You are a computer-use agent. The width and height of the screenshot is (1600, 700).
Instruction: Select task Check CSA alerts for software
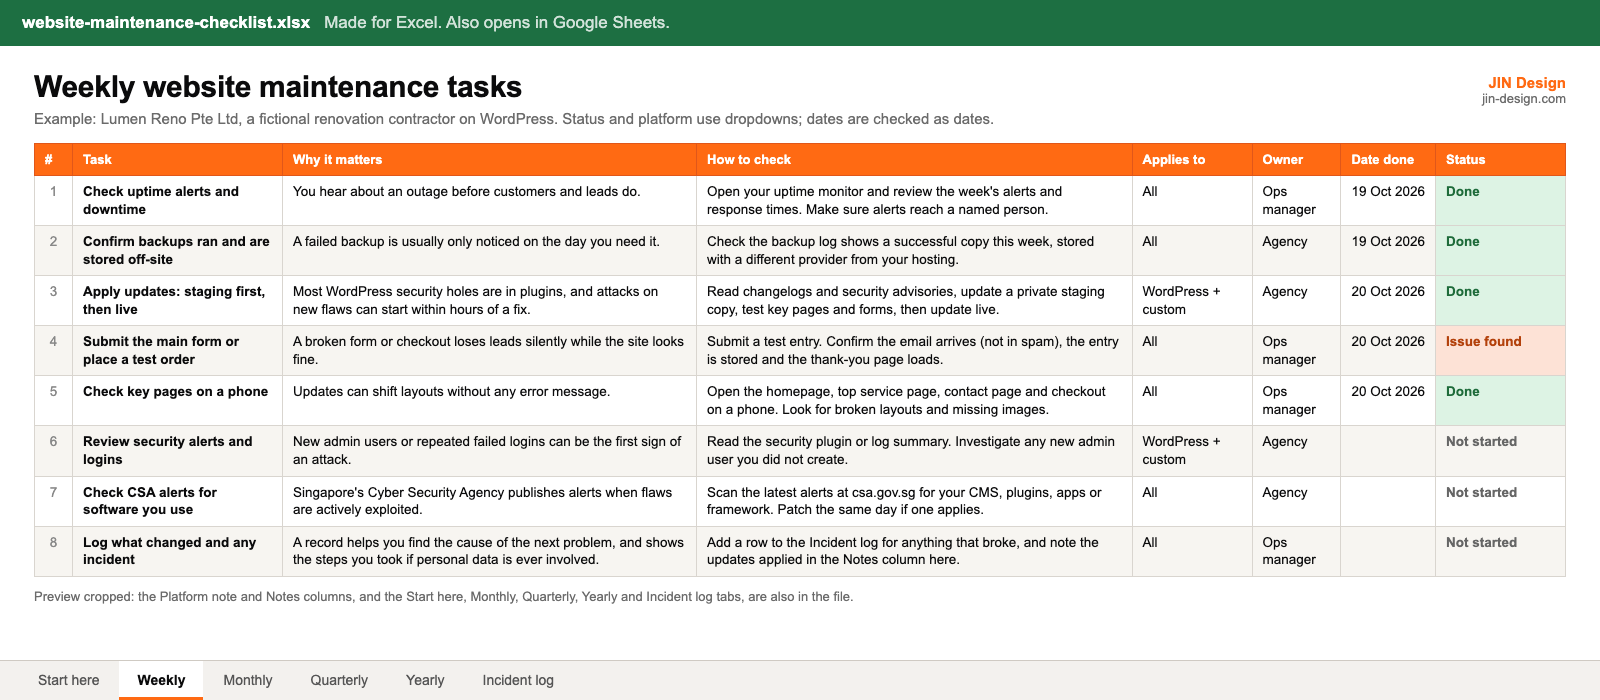pyautogui.click(x=177, y=502)
